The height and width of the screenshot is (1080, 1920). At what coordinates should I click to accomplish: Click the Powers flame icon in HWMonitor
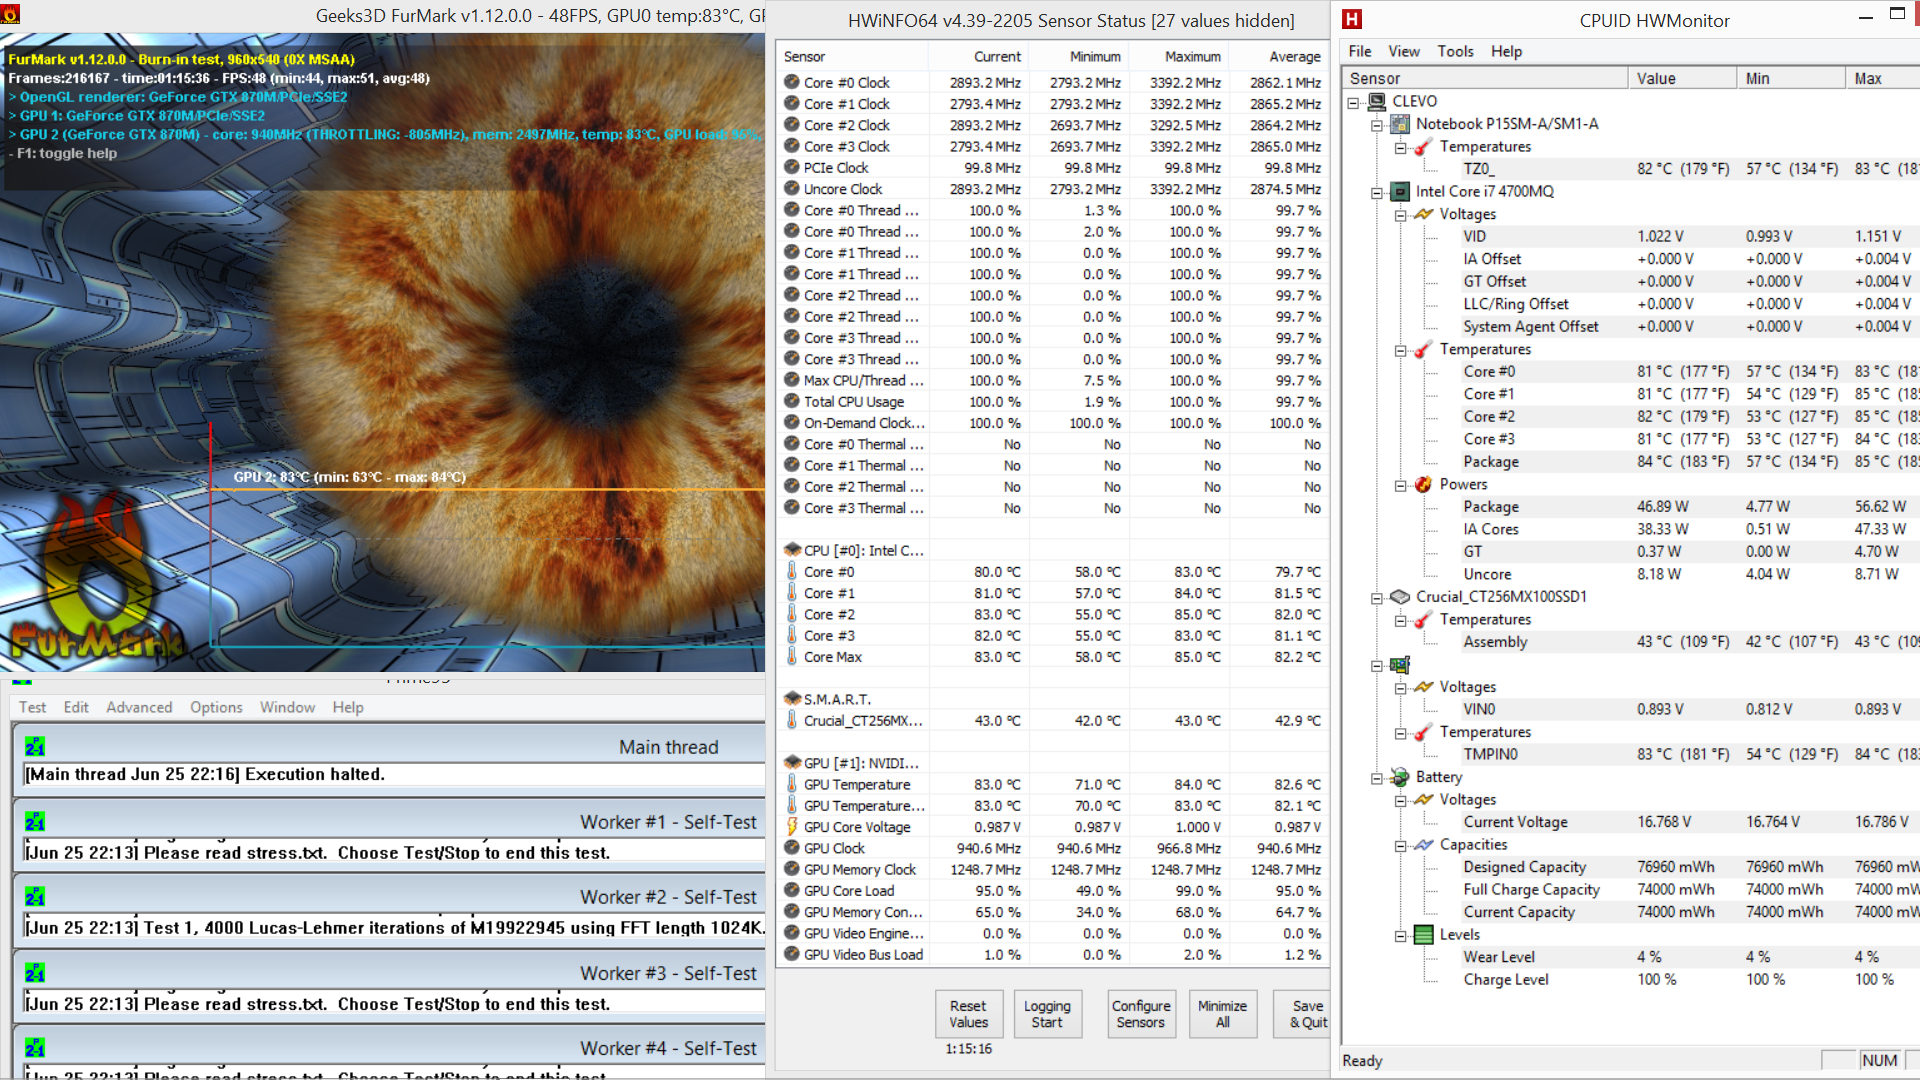[1423, 484]
